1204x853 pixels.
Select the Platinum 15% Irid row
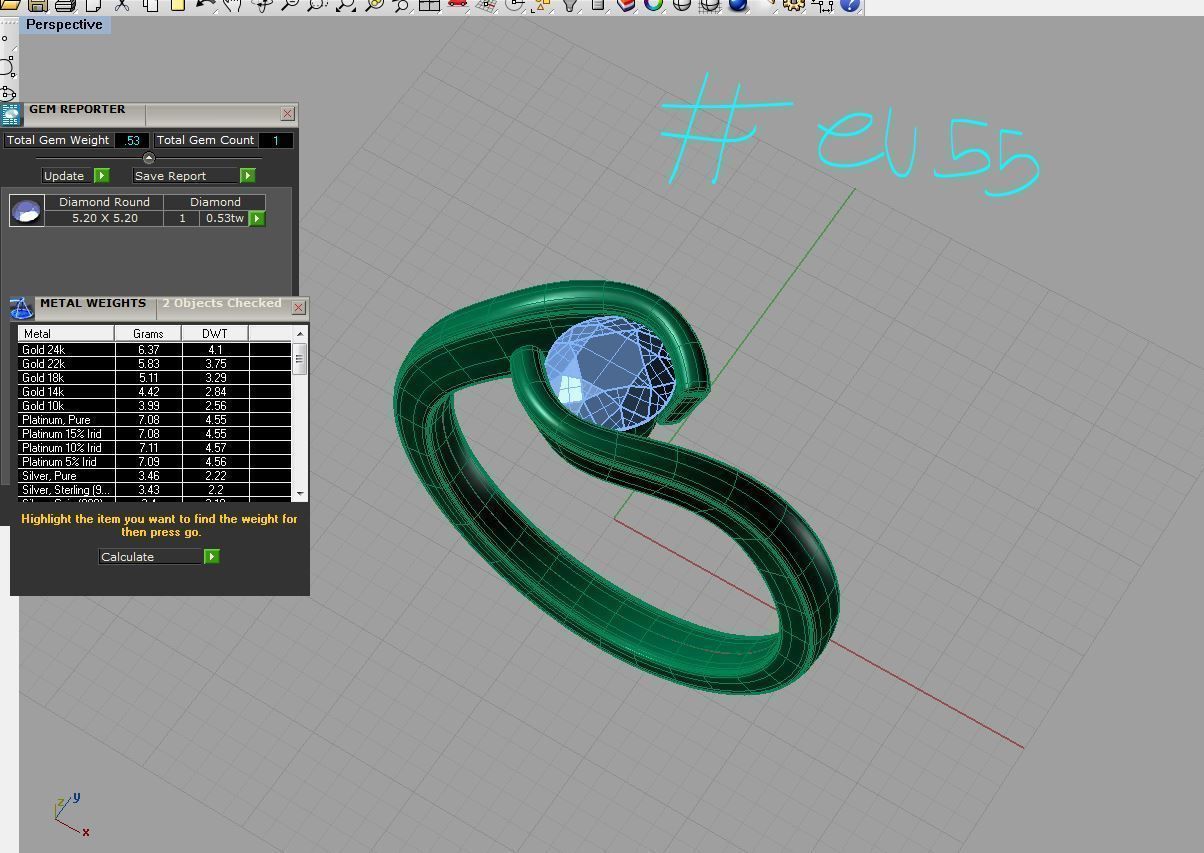pos(154,434)
